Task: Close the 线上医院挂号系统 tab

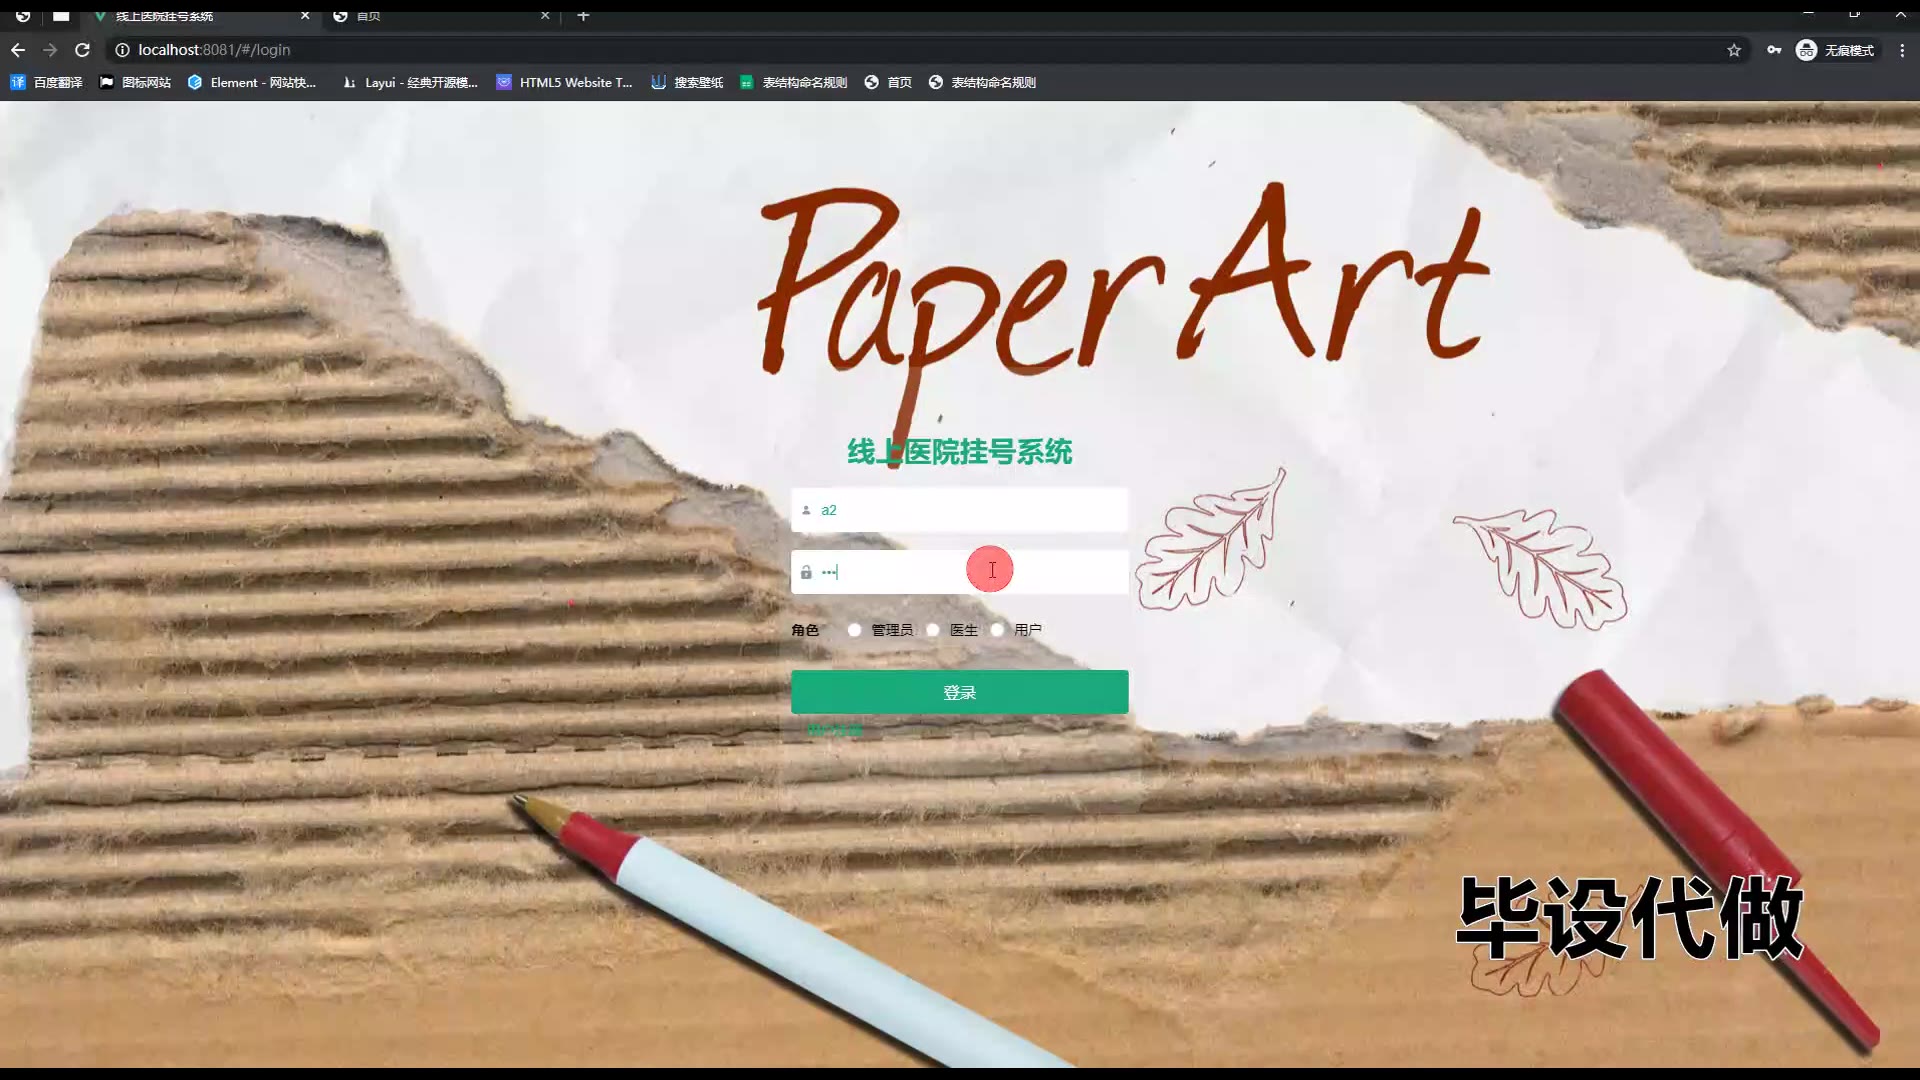Action: click(305, 16)
